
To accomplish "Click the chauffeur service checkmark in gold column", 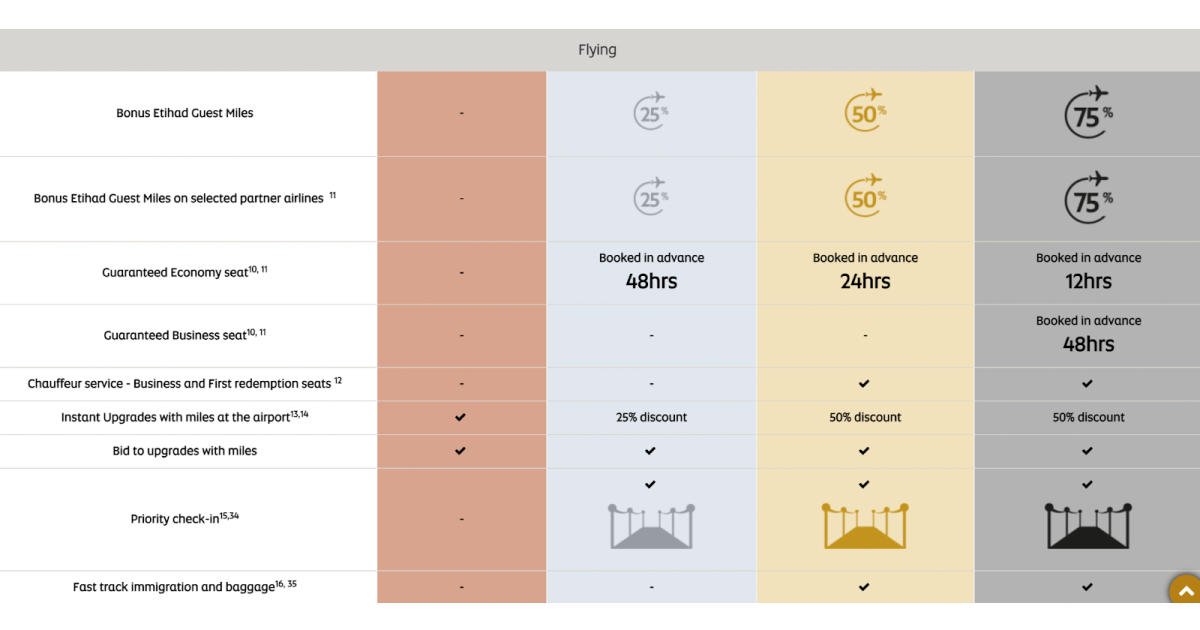I will click(865, 384).
